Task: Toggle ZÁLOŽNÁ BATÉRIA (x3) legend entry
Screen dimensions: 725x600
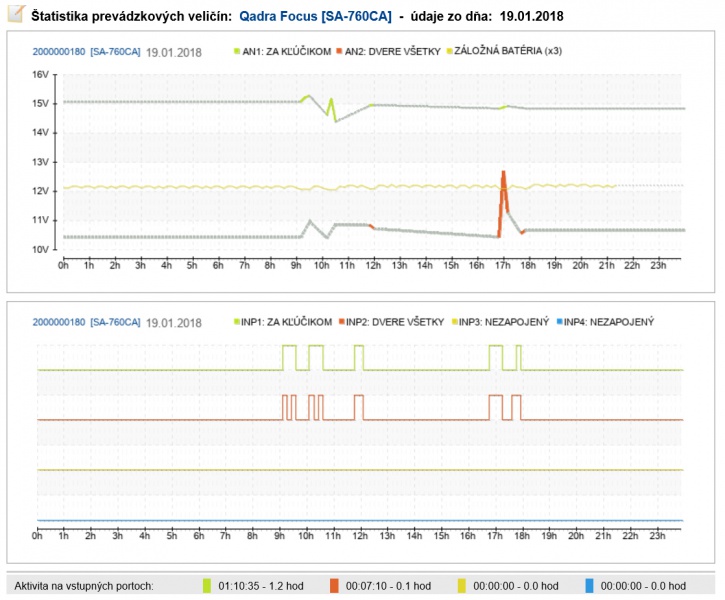Action: 504,51
